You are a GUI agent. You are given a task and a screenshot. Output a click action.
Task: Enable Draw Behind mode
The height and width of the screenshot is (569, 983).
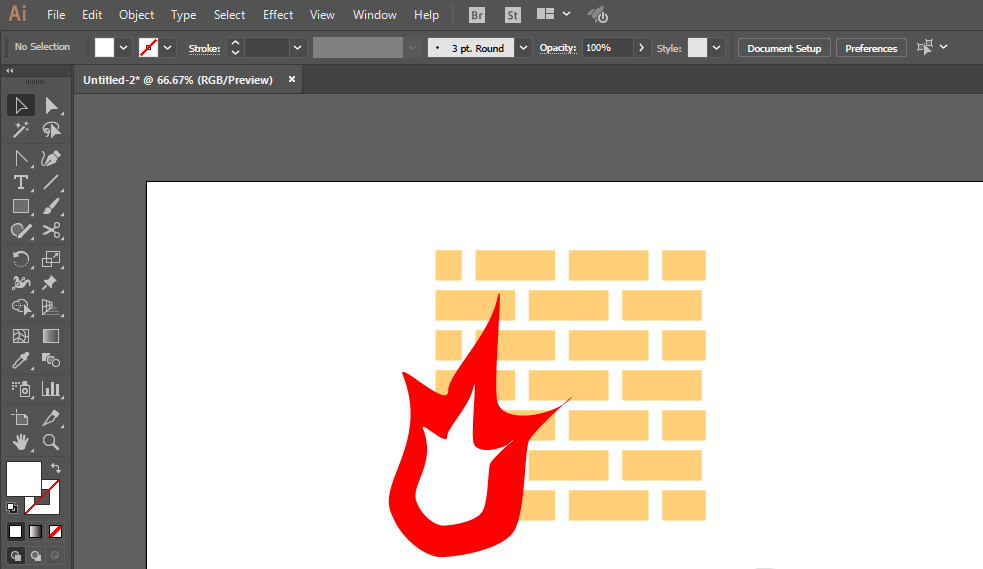click(36, 556)
